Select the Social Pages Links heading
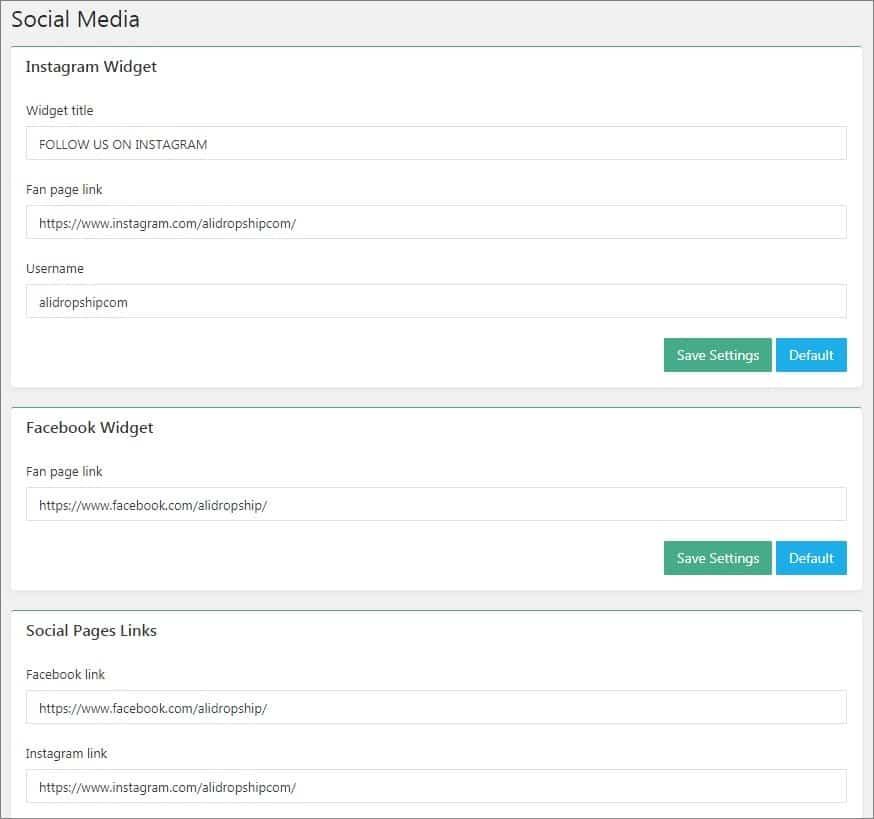Image resolution: width=874 pixels, height=819 pixels. [91, 631]
